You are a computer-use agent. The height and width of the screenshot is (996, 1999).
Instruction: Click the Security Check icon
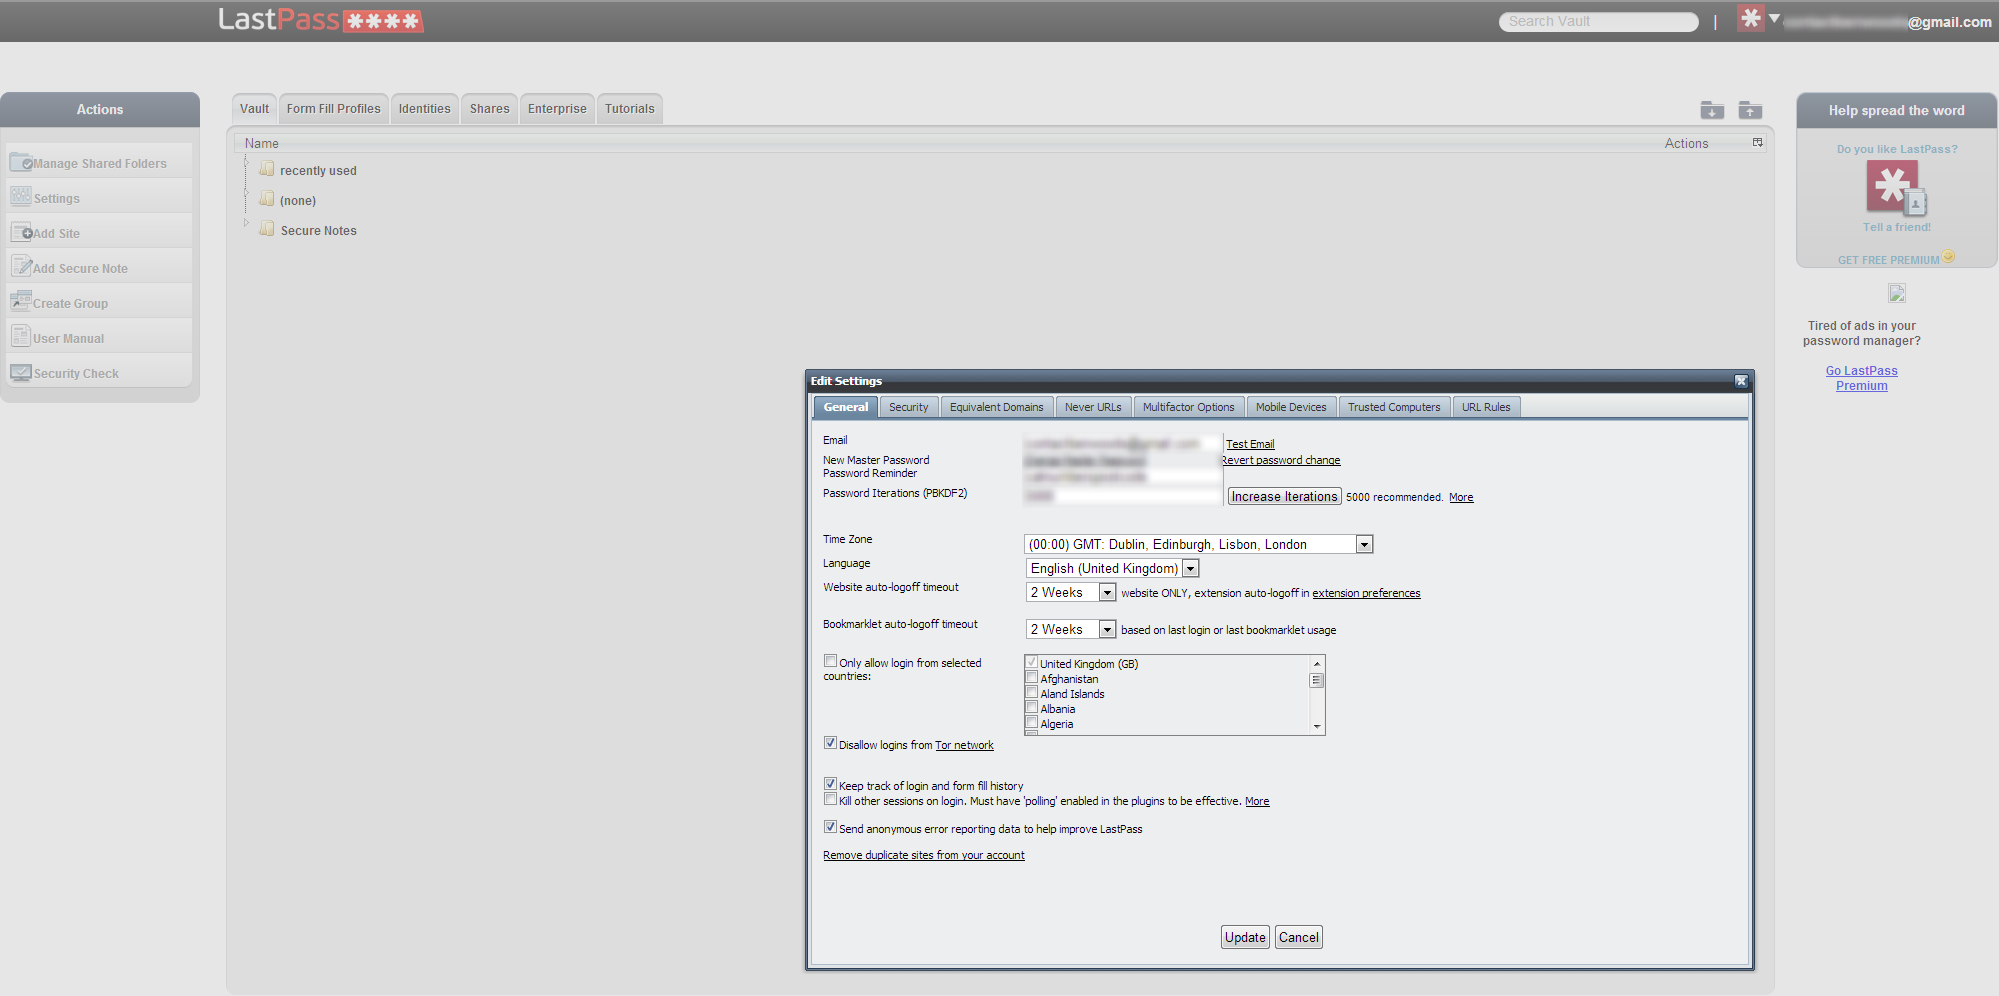[x=21, y=372]
